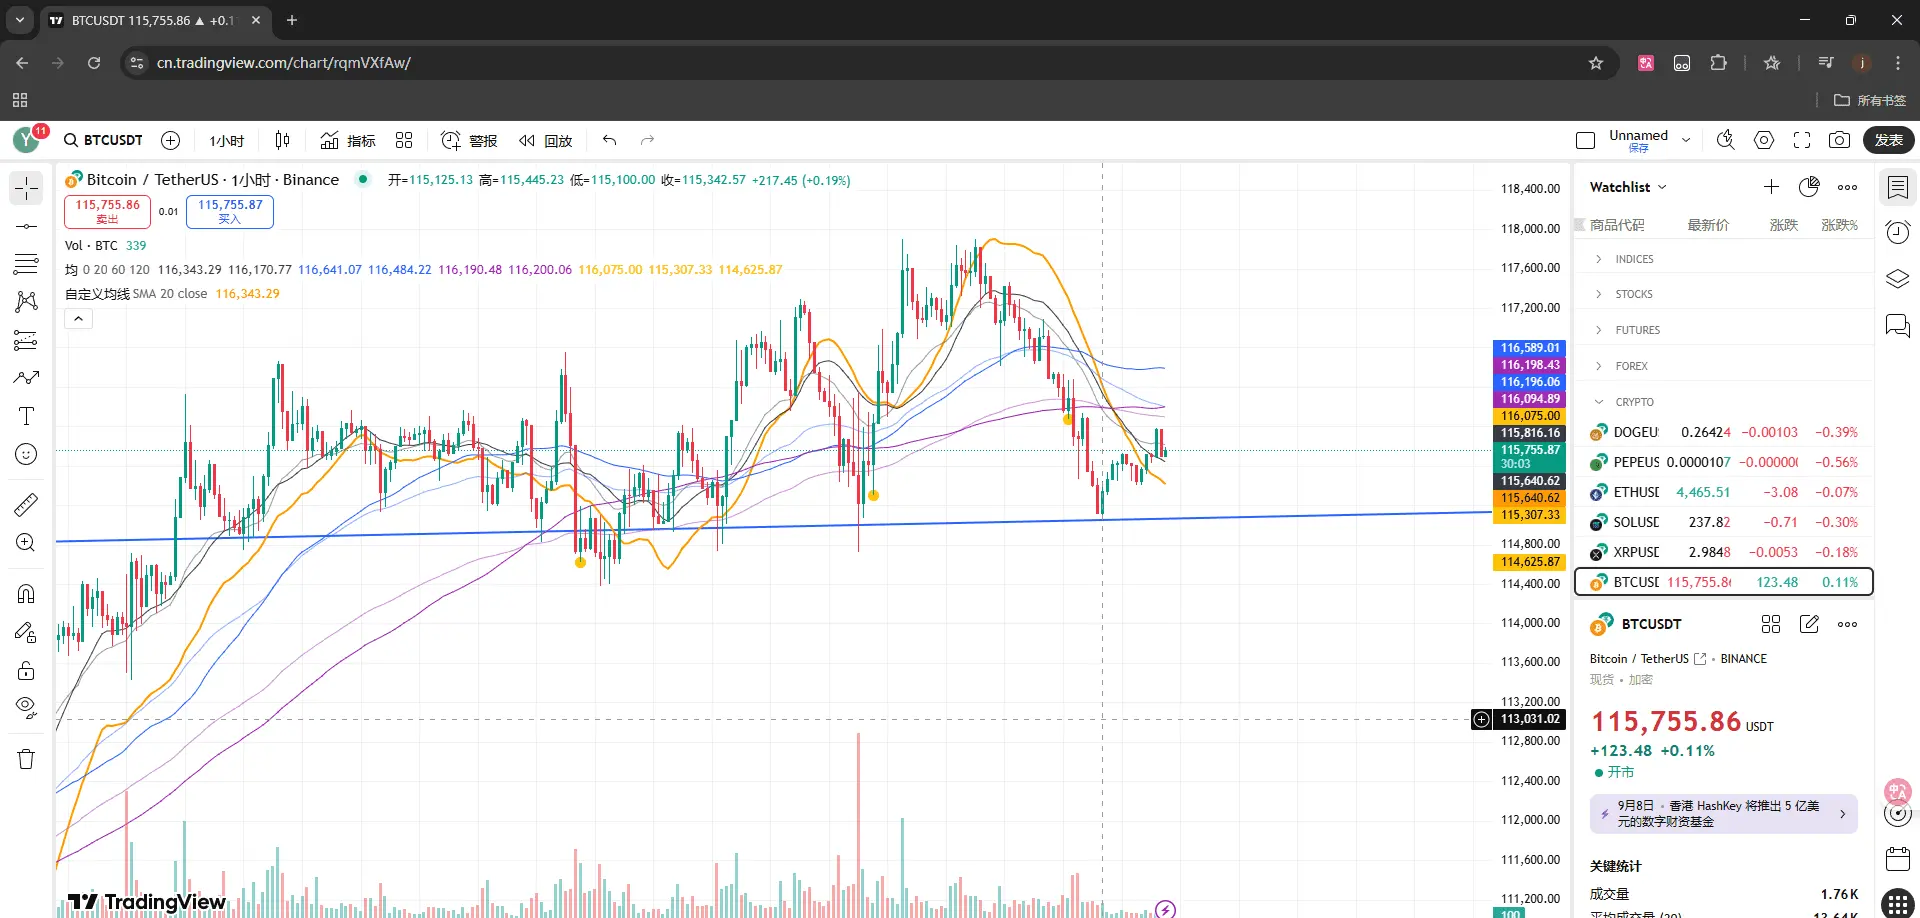Select the XRPUSDT watchlist row
This screenshot has height=918, width=1920.
pyautogui.click(x=1724, y=552)
